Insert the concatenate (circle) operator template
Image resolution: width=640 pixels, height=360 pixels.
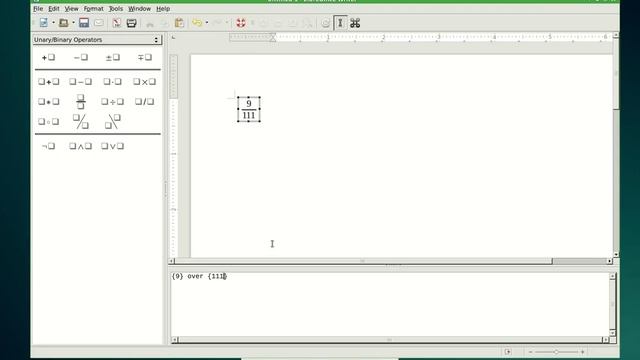tap(49, 122)
